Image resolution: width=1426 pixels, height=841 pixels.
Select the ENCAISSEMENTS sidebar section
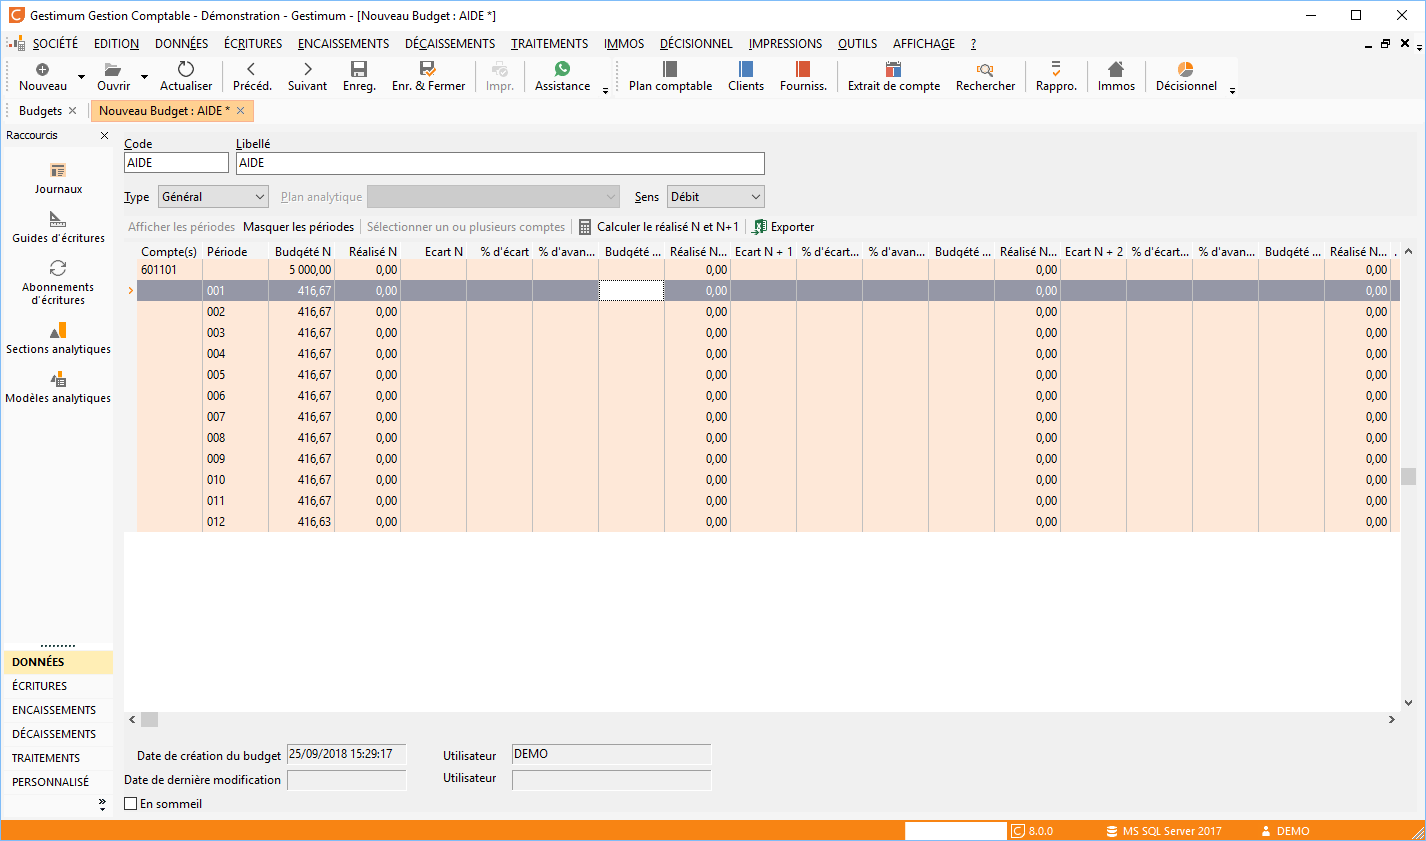[58, 710]
